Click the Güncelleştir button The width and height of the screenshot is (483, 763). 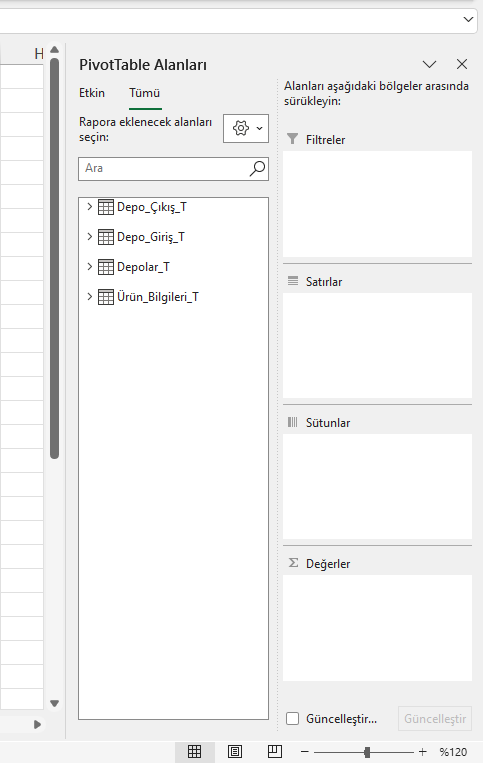click(435, 719)
